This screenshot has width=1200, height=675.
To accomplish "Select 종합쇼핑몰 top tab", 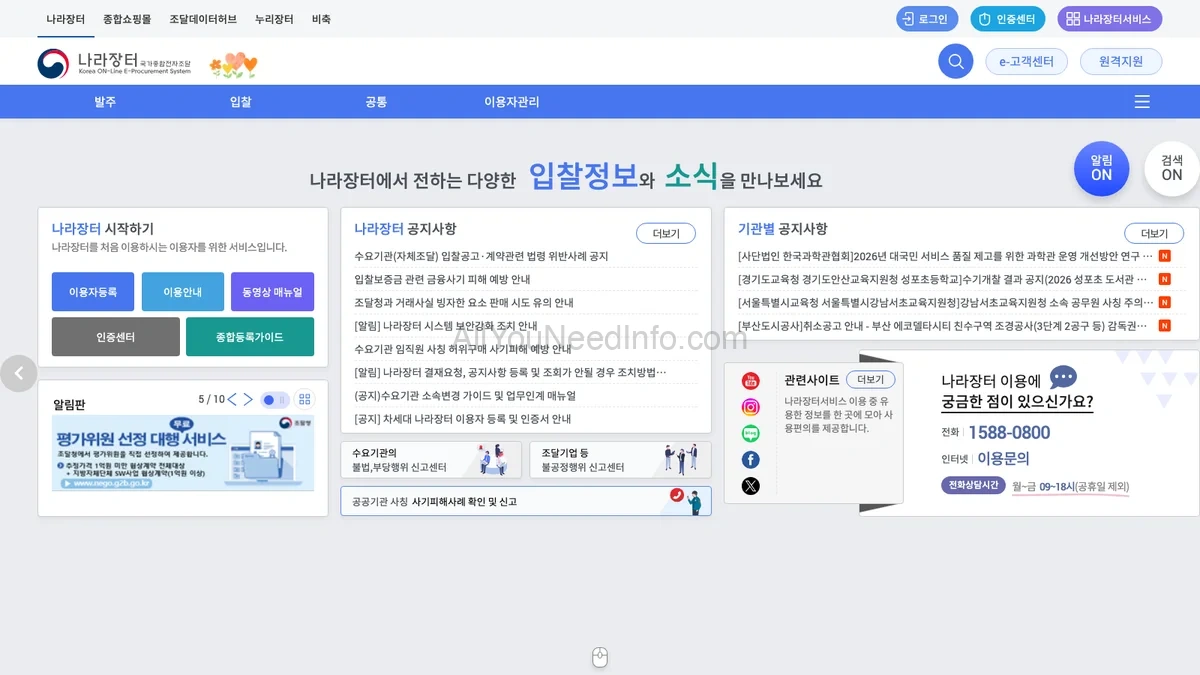I will pyautogui.click(x=127, y=19).
